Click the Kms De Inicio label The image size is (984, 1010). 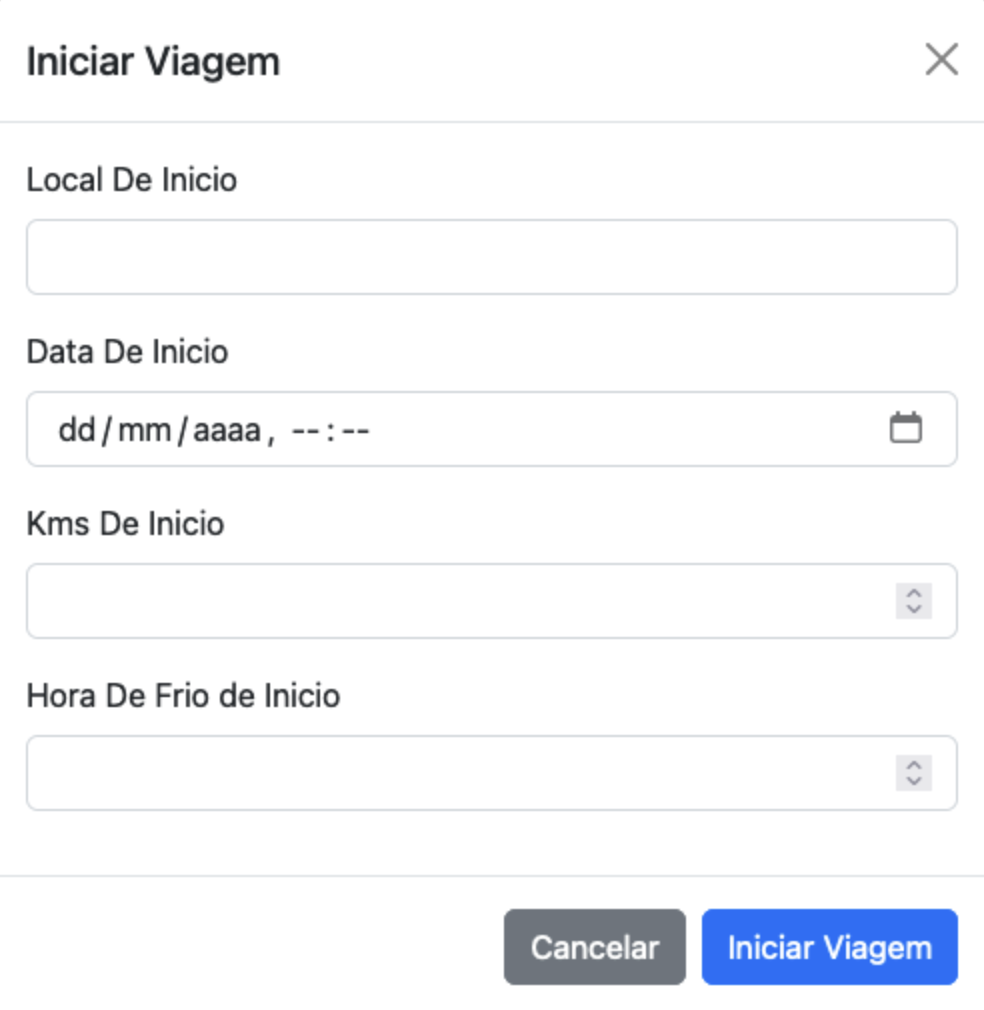(x=125, y=524)
